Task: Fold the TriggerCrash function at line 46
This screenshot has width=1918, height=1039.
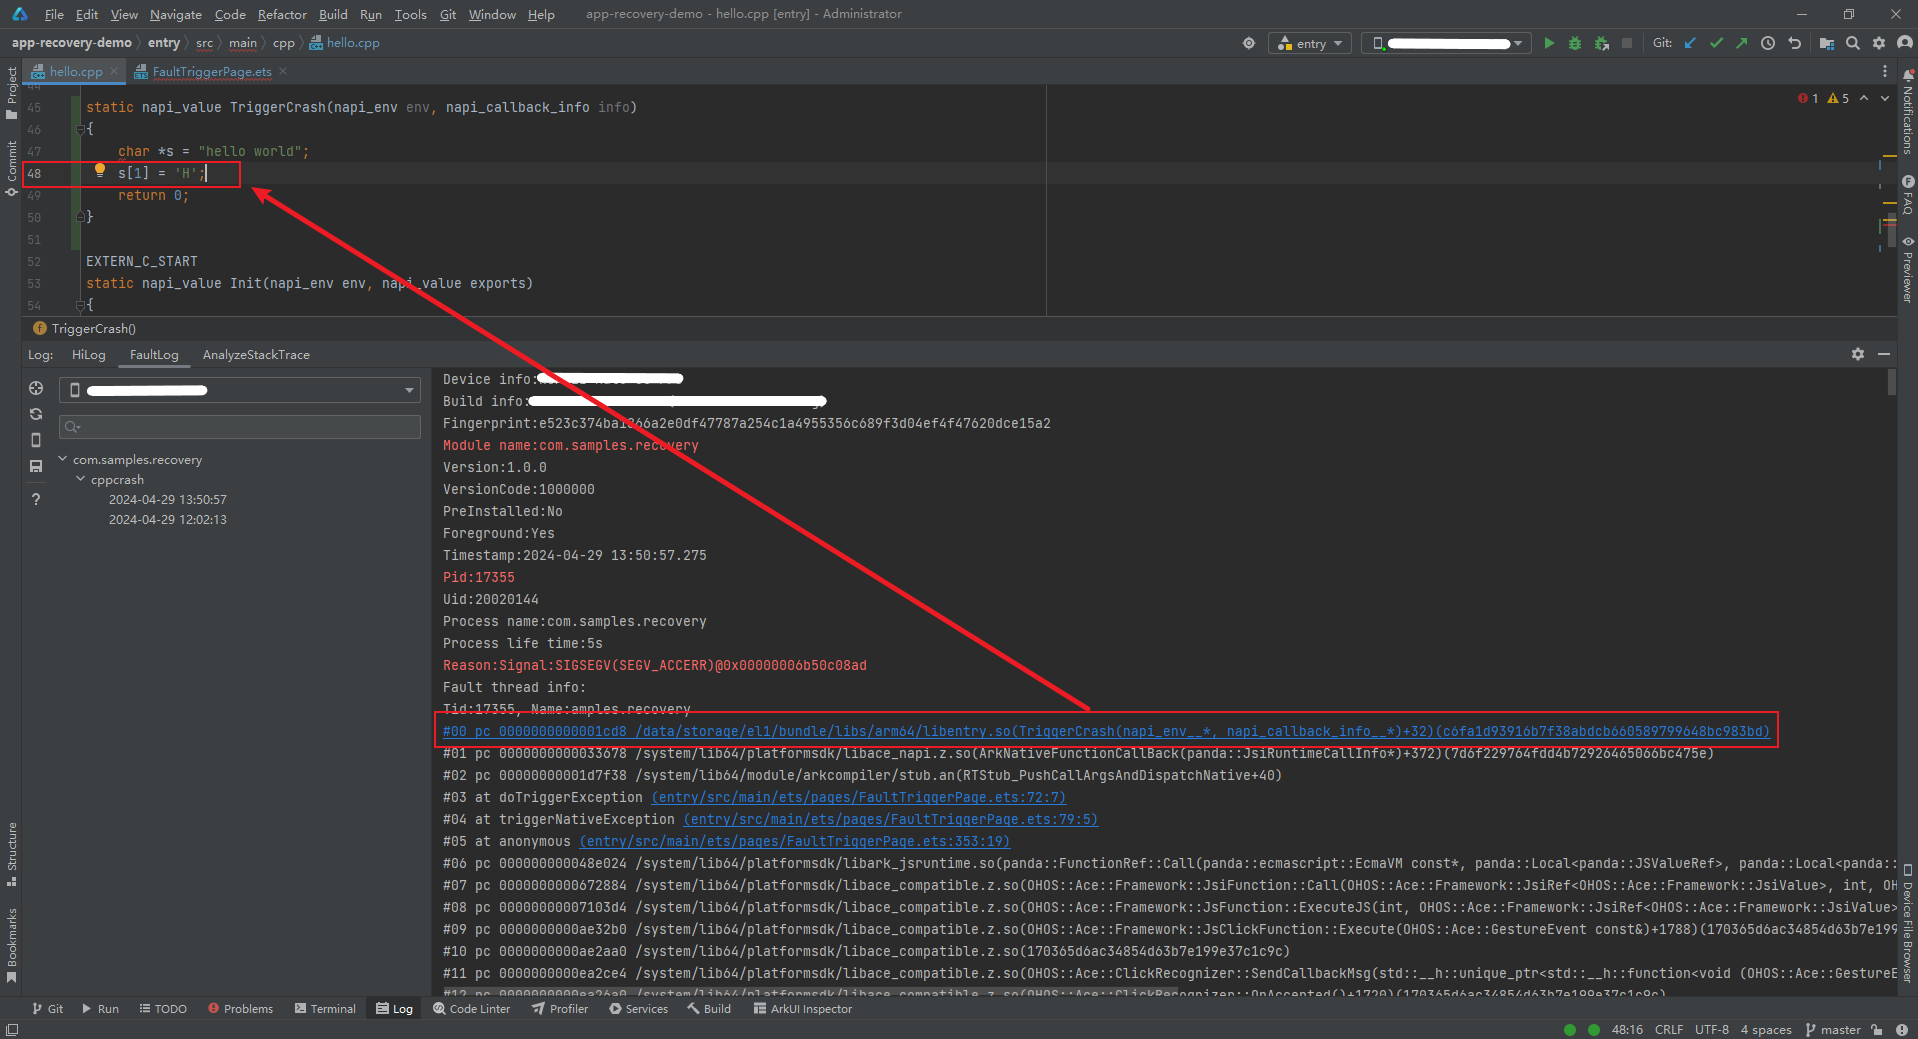Action: coord(79,129)
